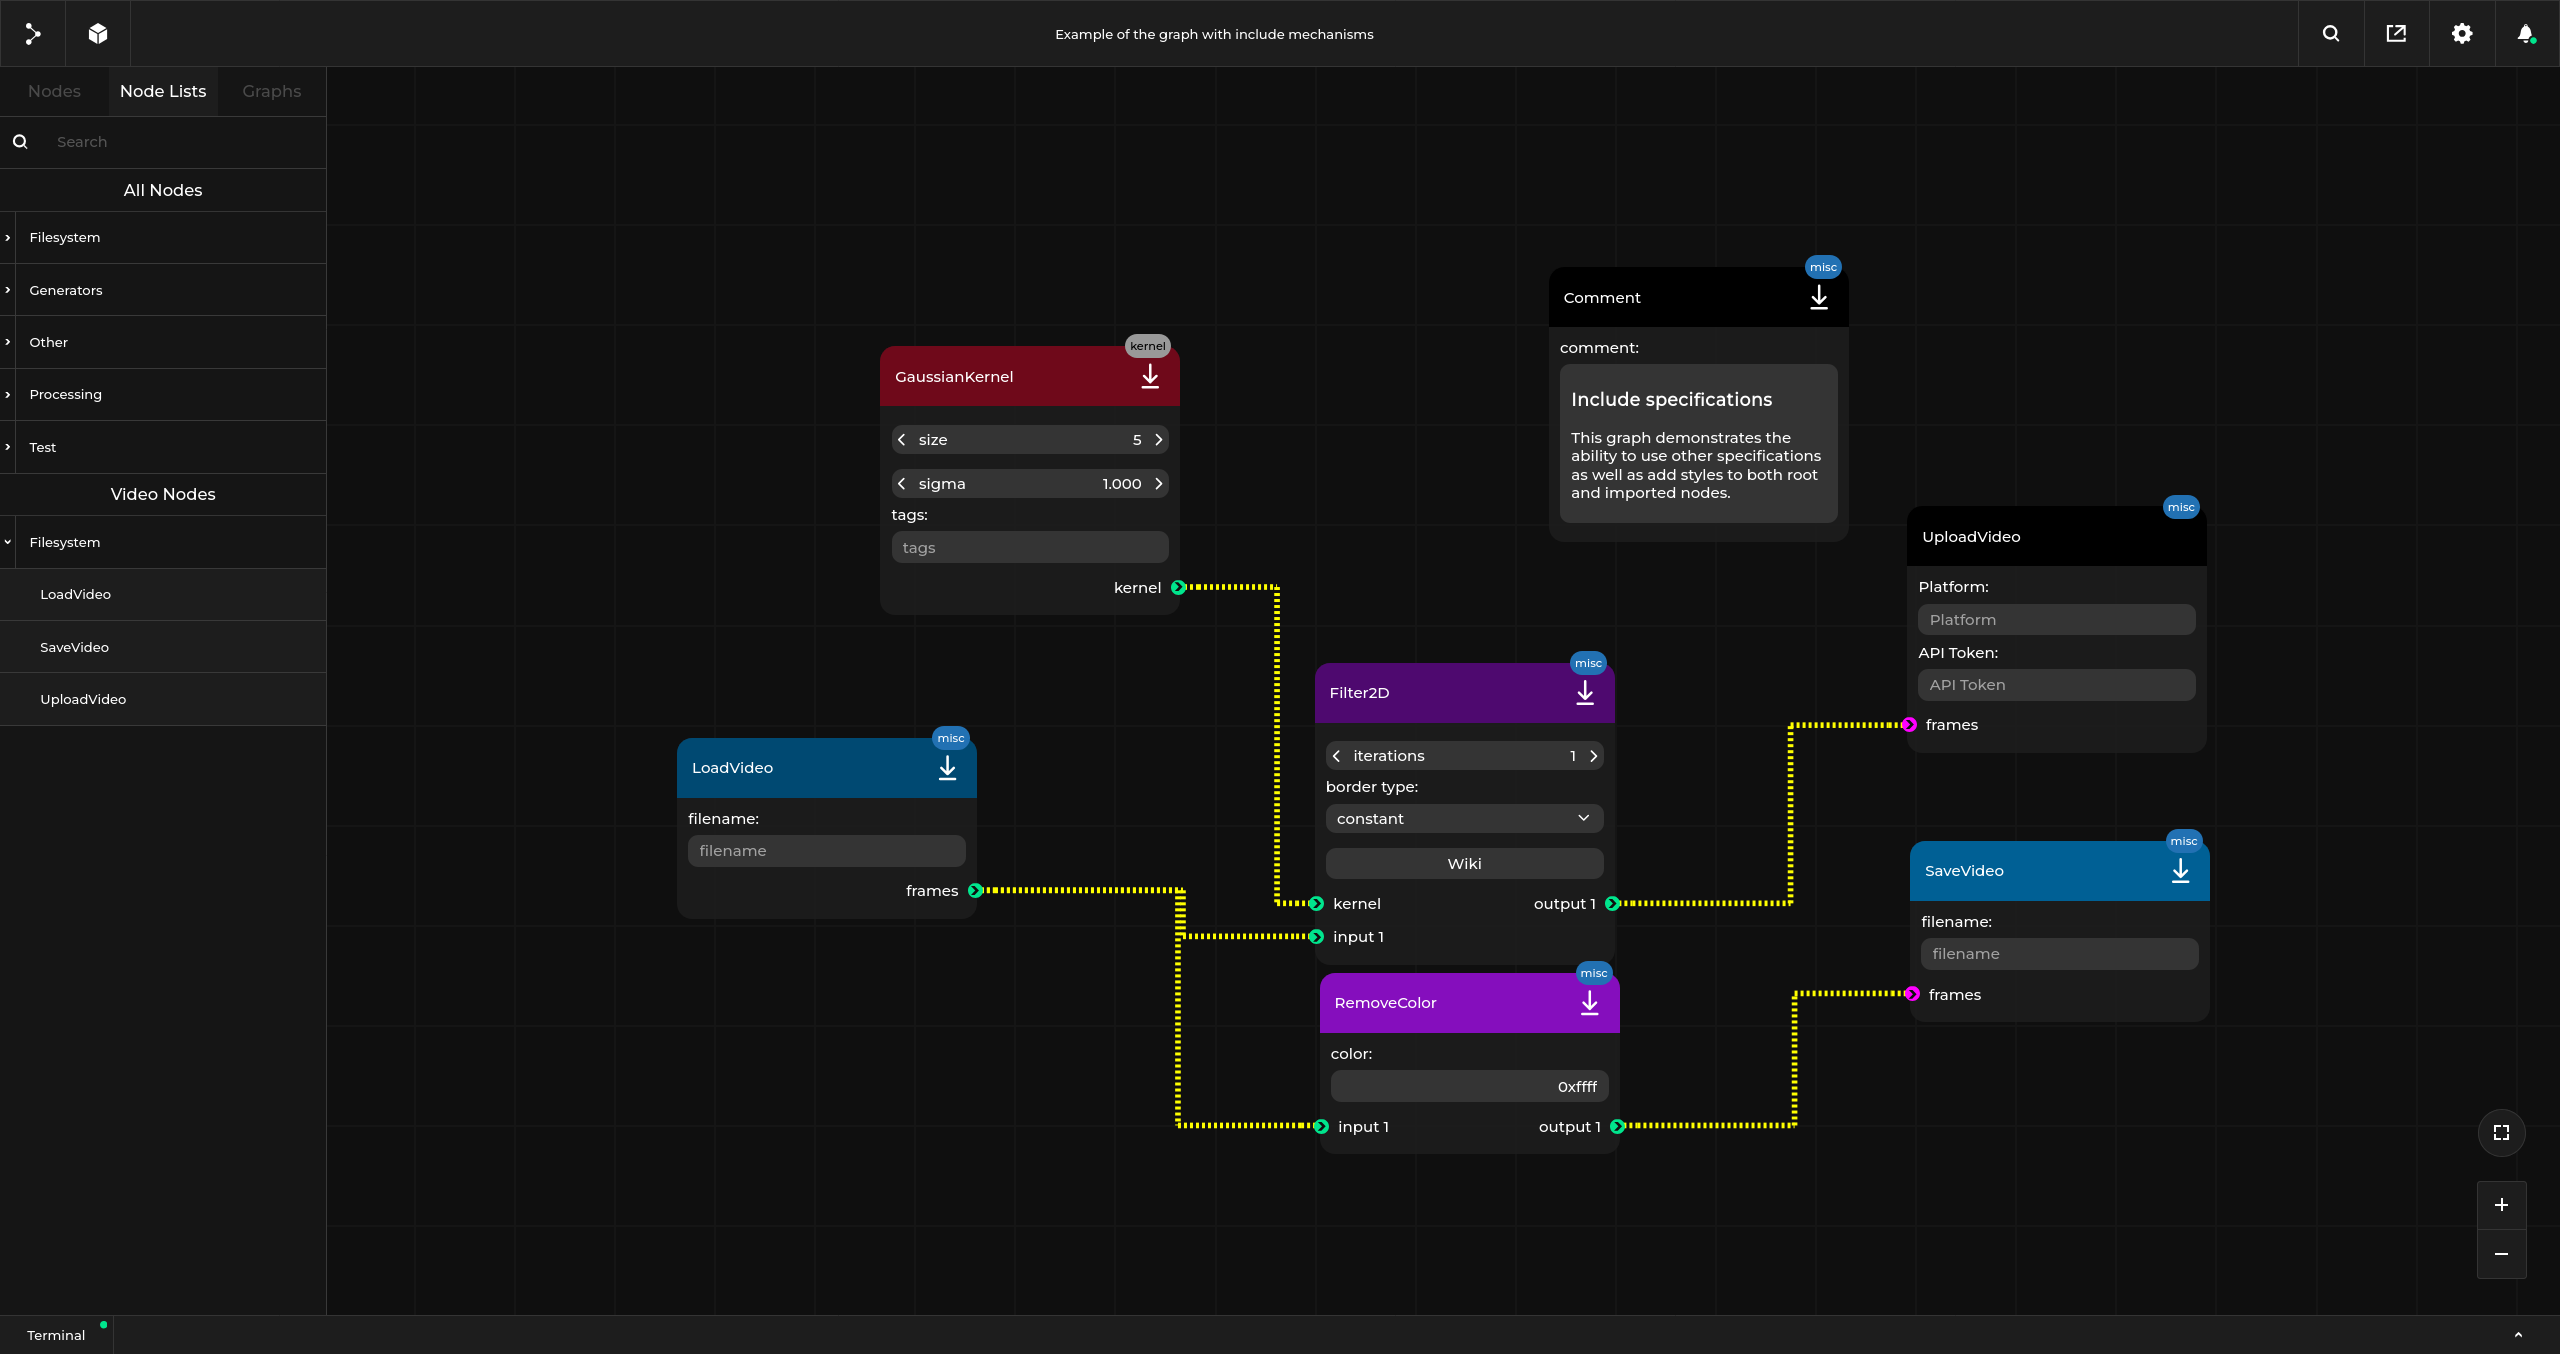
Task: Click tags input in GaussianKernel
Action: tap(1030, 548)
